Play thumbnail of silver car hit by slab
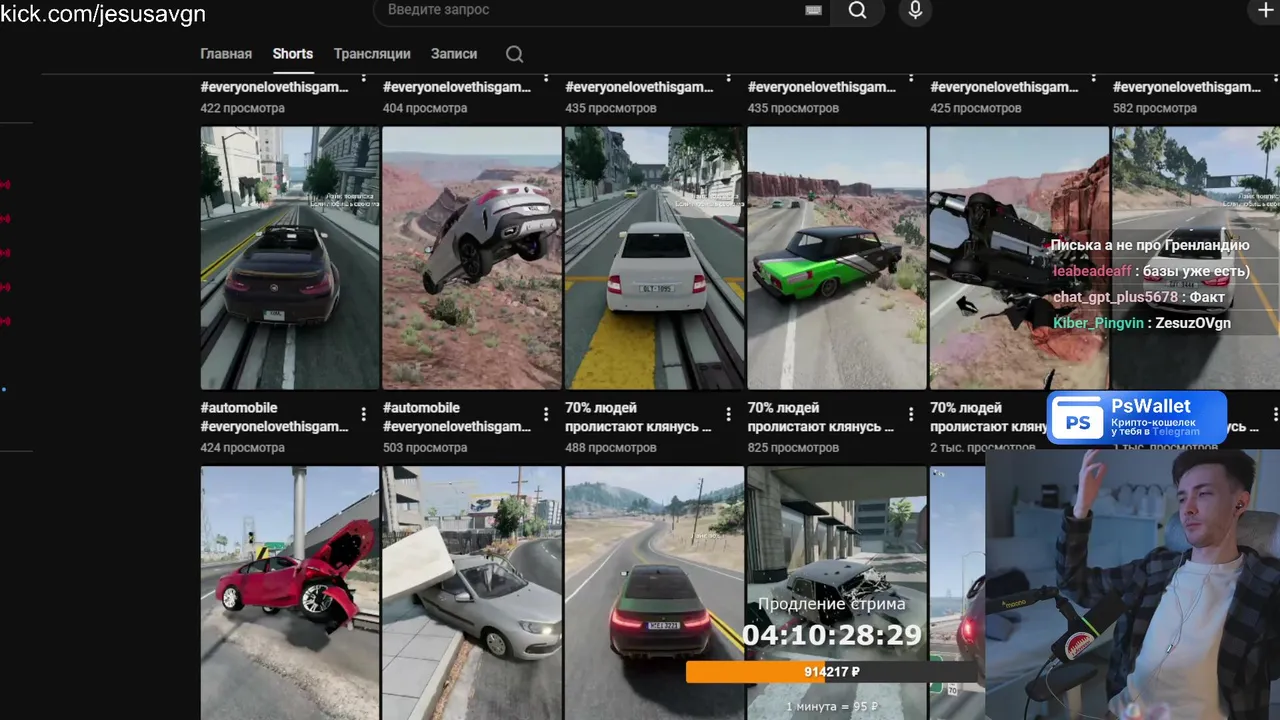 (x=472, y=592)
